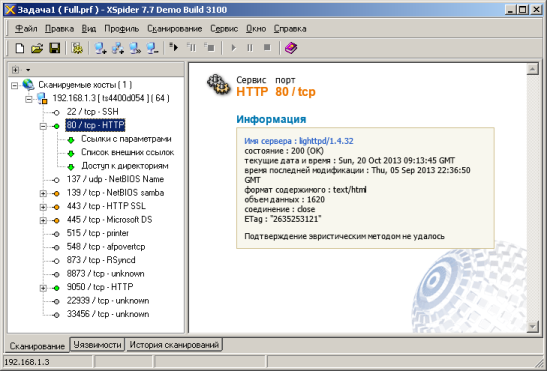Follow the Имя сервера : lighttpd/1.4.32 link
Viewport: 547px width, 371px height.
coord(299,141)
